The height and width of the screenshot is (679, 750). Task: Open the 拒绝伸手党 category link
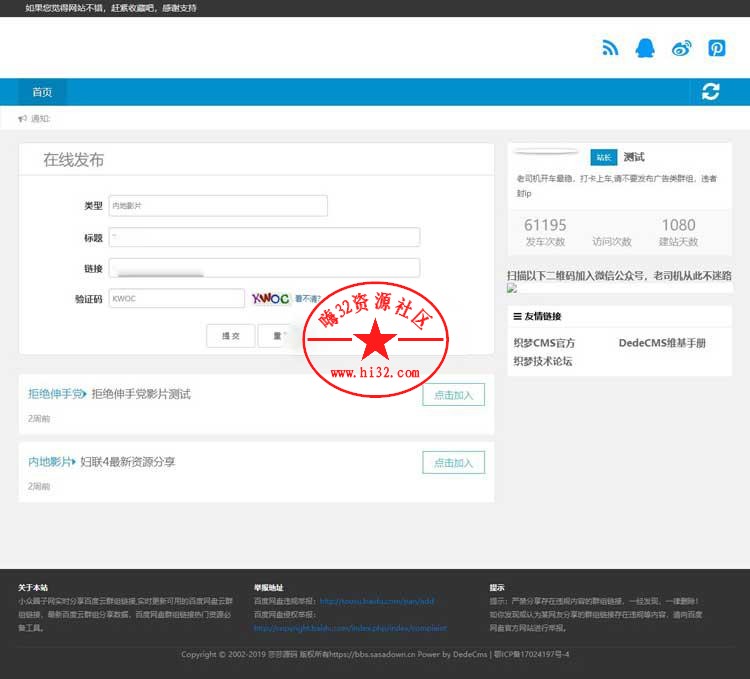click(56, 394)
